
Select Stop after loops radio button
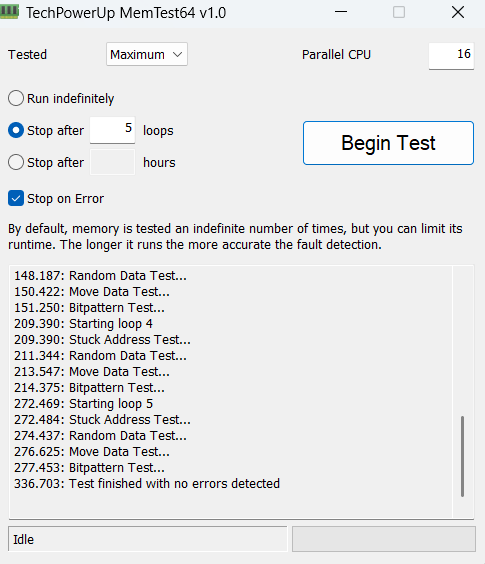coord(16,130)
